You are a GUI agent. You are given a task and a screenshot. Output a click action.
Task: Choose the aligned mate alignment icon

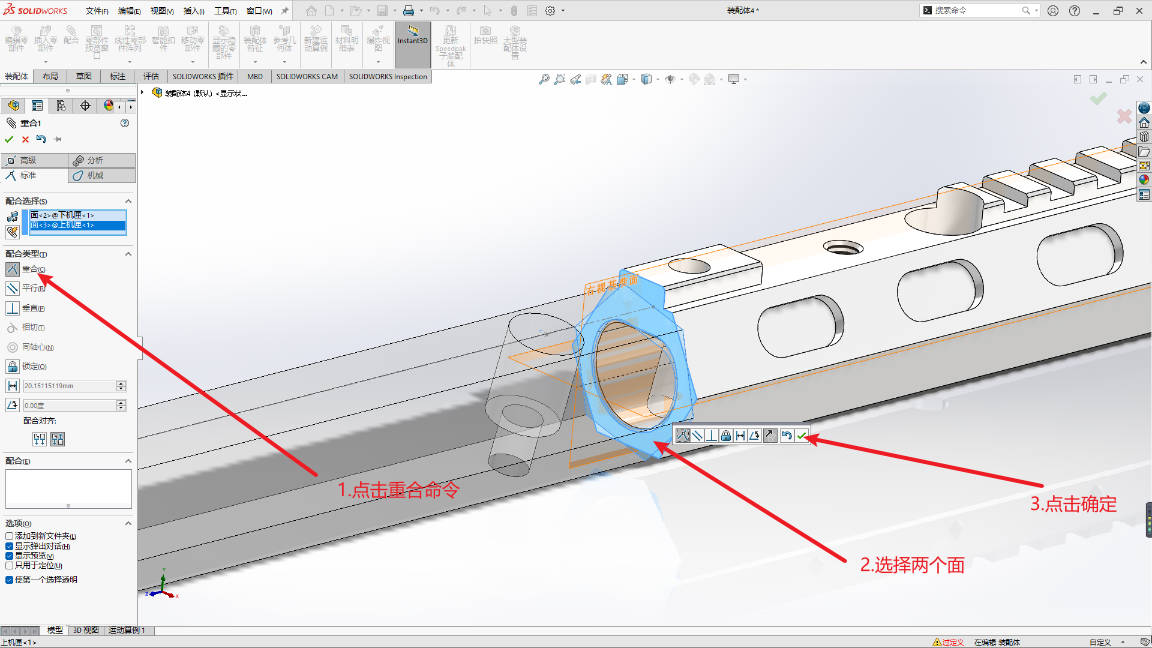coord(40,439)
